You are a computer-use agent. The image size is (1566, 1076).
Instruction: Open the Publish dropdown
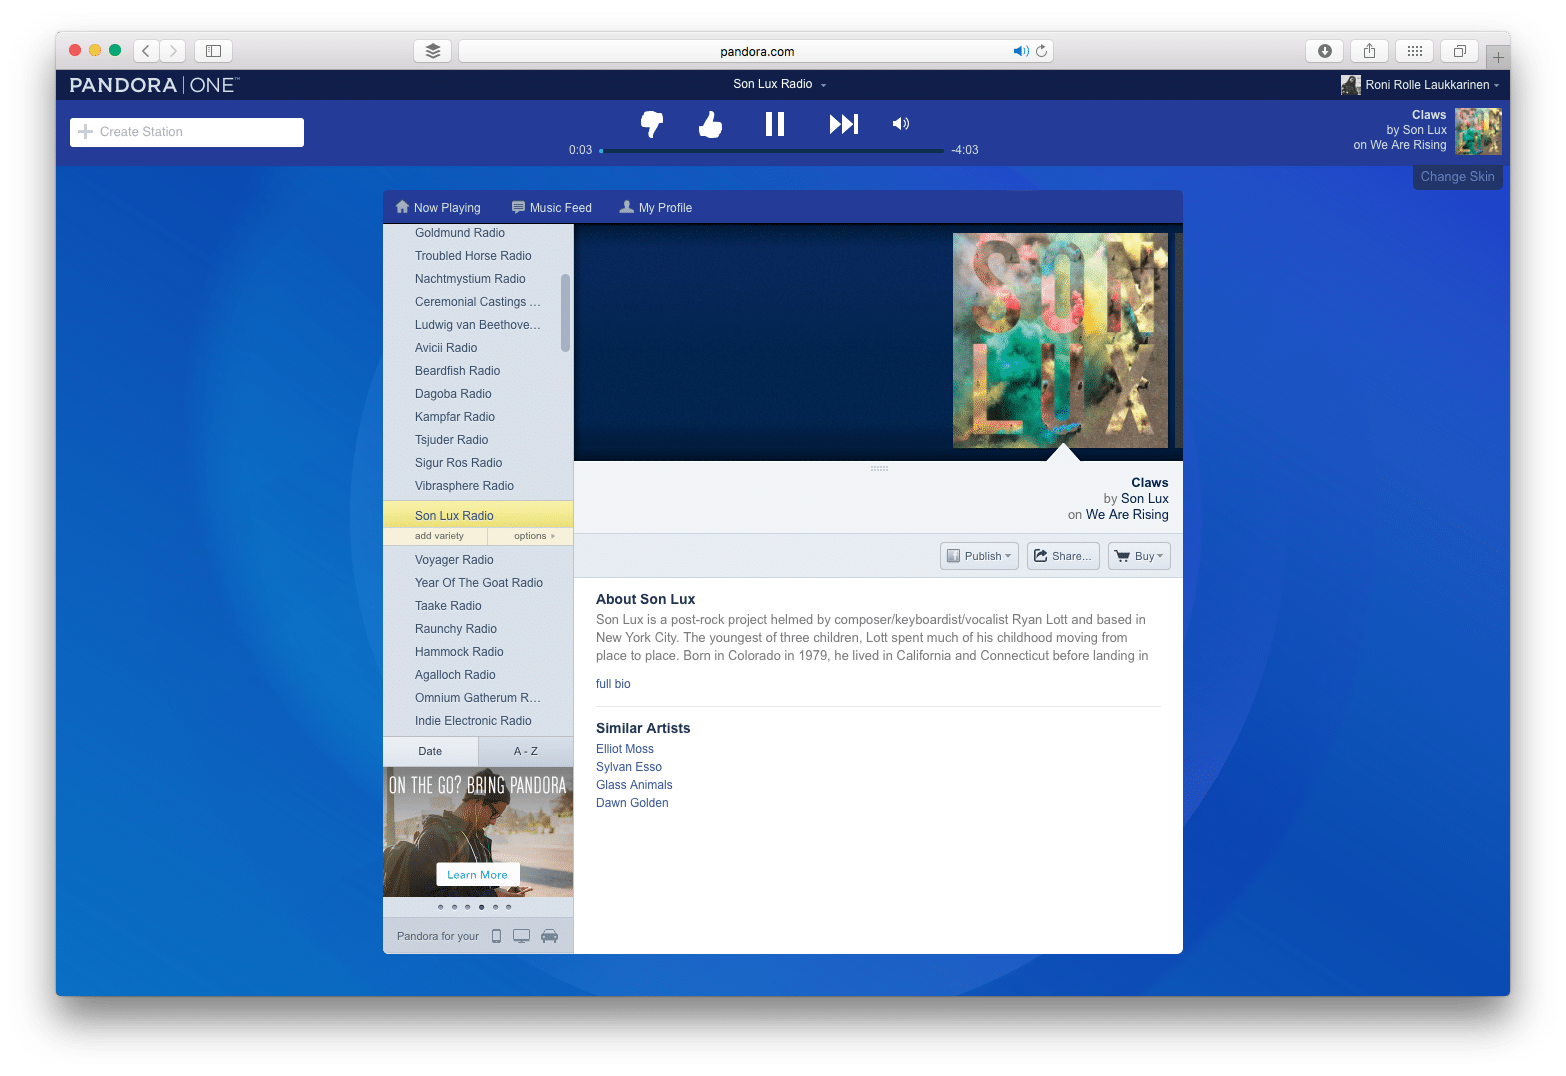(979, 556)
